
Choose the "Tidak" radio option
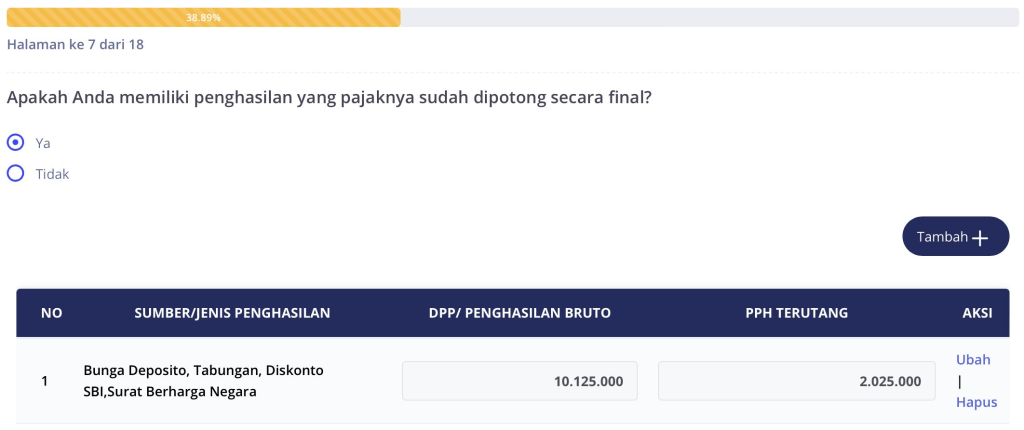(15, 173)
